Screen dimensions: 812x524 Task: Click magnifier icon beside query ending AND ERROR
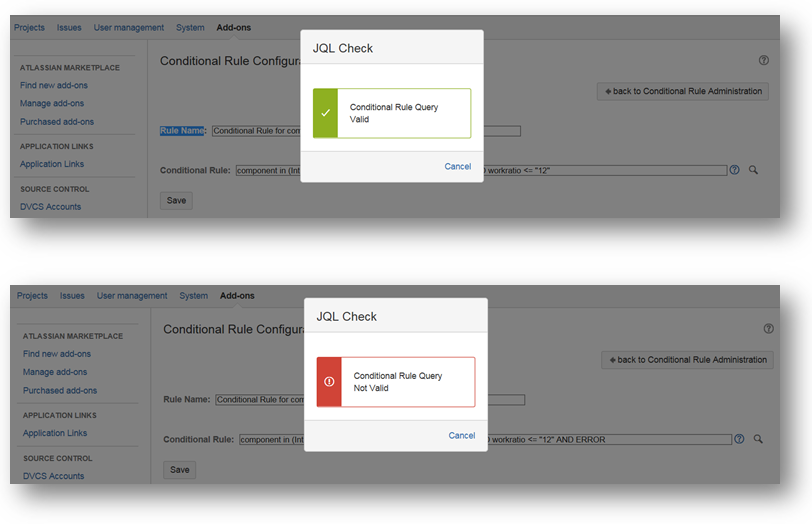pyautogui.click(x=758, y=439)
